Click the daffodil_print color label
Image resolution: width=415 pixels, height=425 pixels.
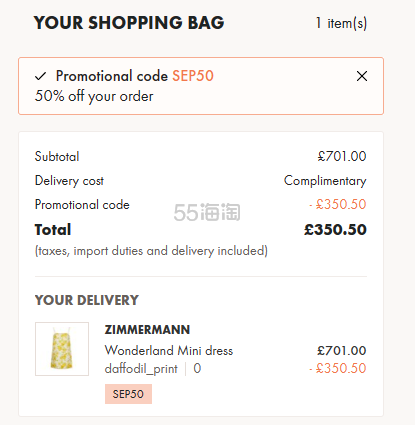141,369
